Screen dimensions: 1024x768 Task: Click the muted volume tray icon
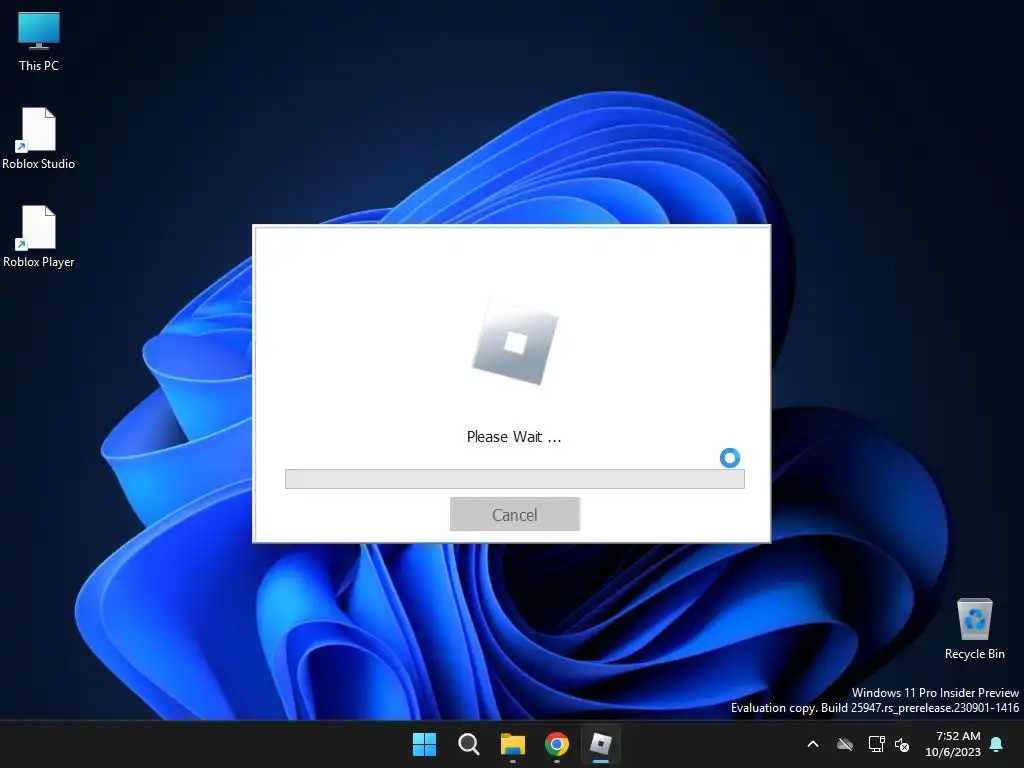902,744
